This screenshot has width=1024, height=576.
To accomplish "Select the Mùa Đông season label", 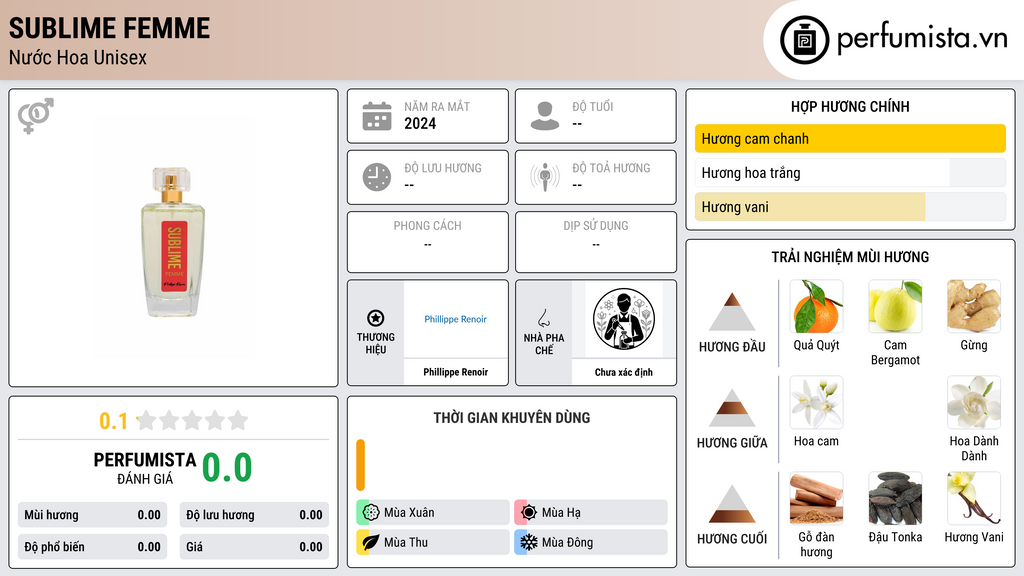I will pyautogui.click(x=567, y=542).
